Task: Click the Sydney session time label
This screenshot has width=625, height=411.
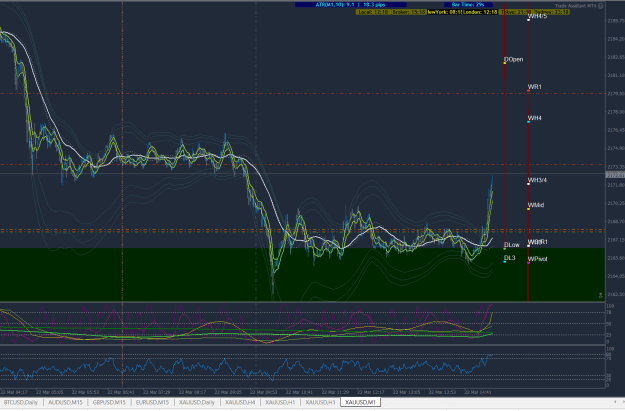Action: coord(551,12)
